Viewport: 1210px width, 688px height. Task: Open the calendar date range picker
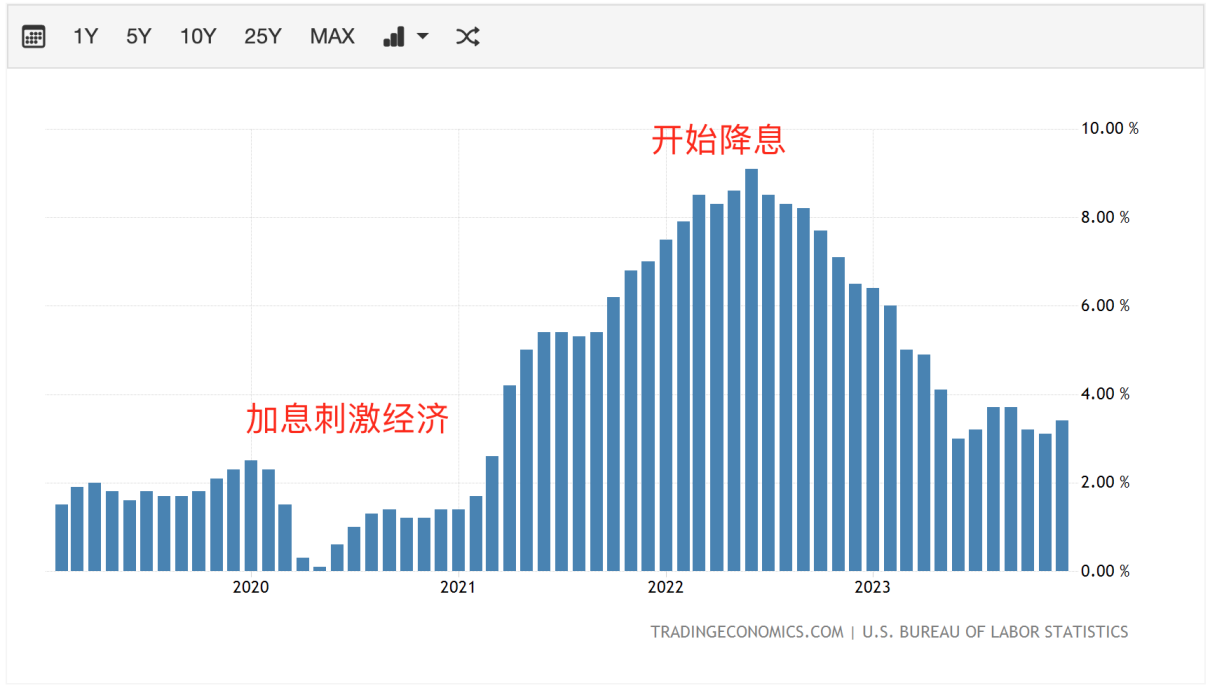tap(34, 37)
